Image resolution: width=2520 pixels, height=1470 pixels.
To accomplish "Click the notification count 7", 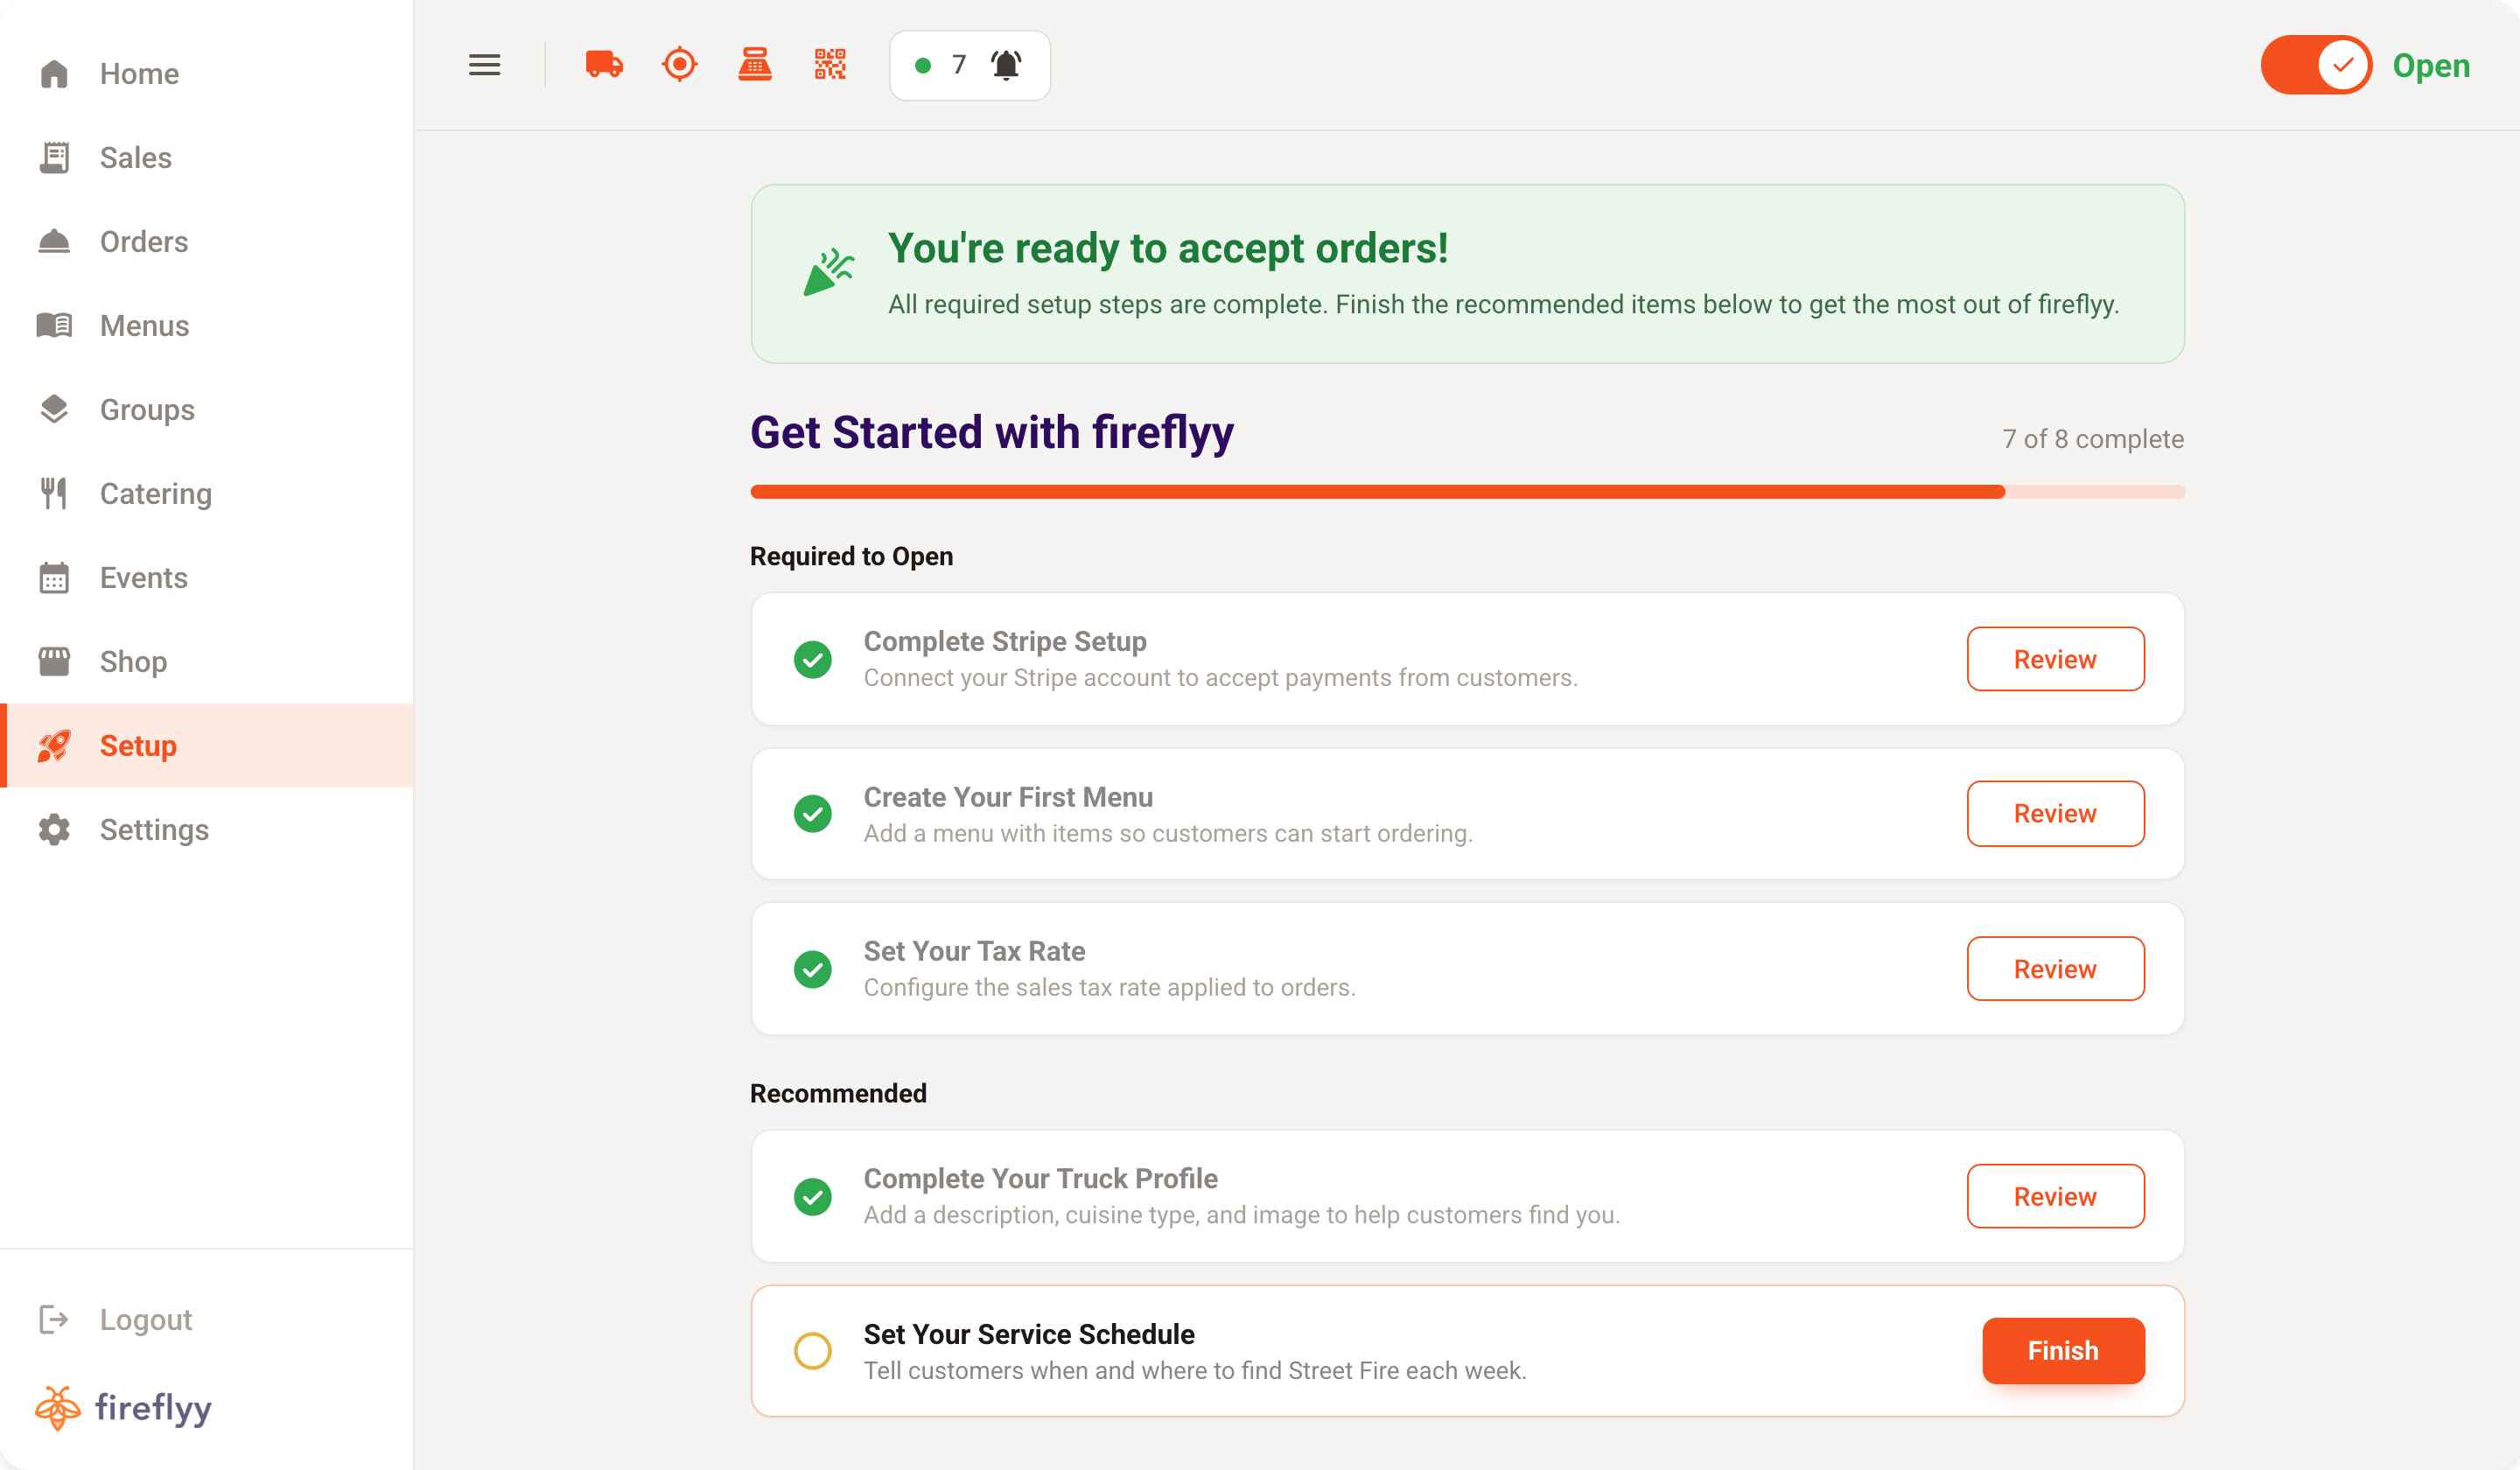I will pyautogui.click(x=959, y=65).
